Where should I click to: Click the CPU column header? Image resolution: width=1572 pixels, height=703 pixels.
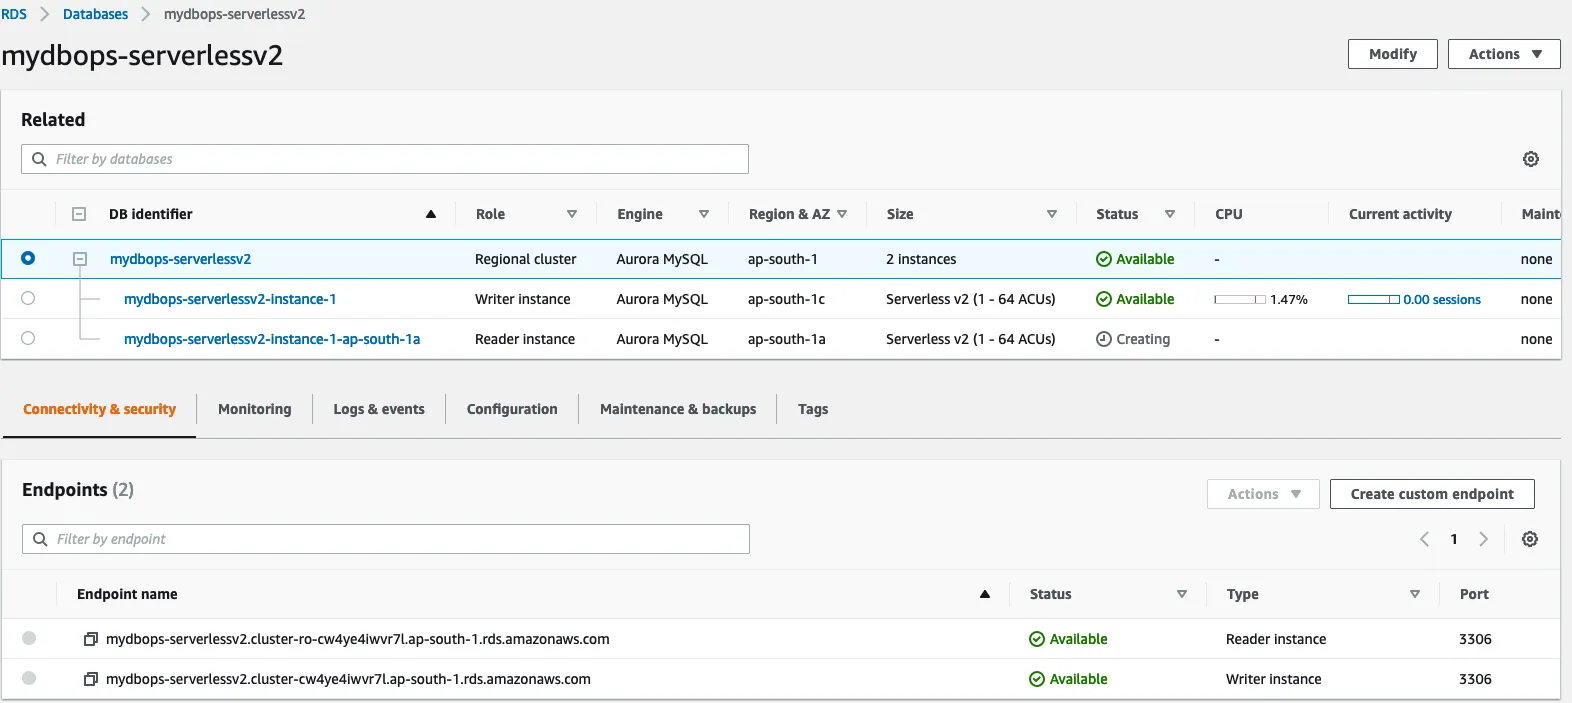[x=1229, y=214]
